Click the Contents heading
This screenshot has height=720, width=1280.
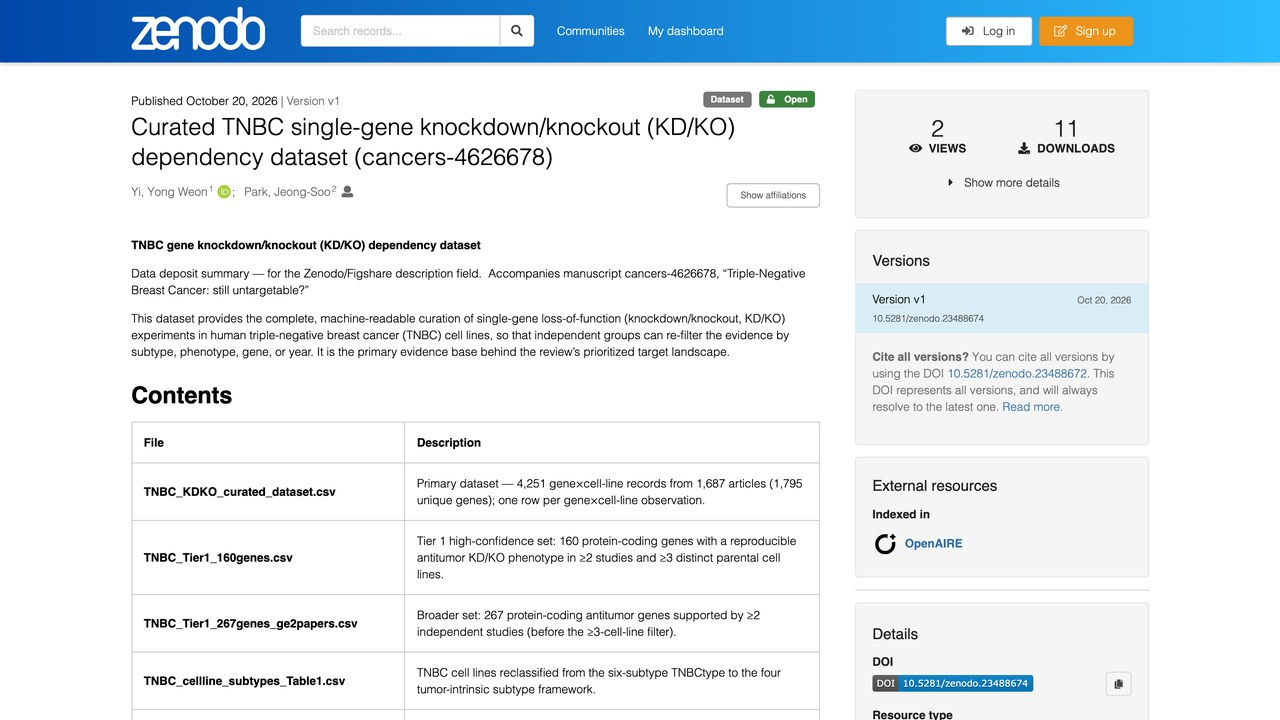(182, 395)
